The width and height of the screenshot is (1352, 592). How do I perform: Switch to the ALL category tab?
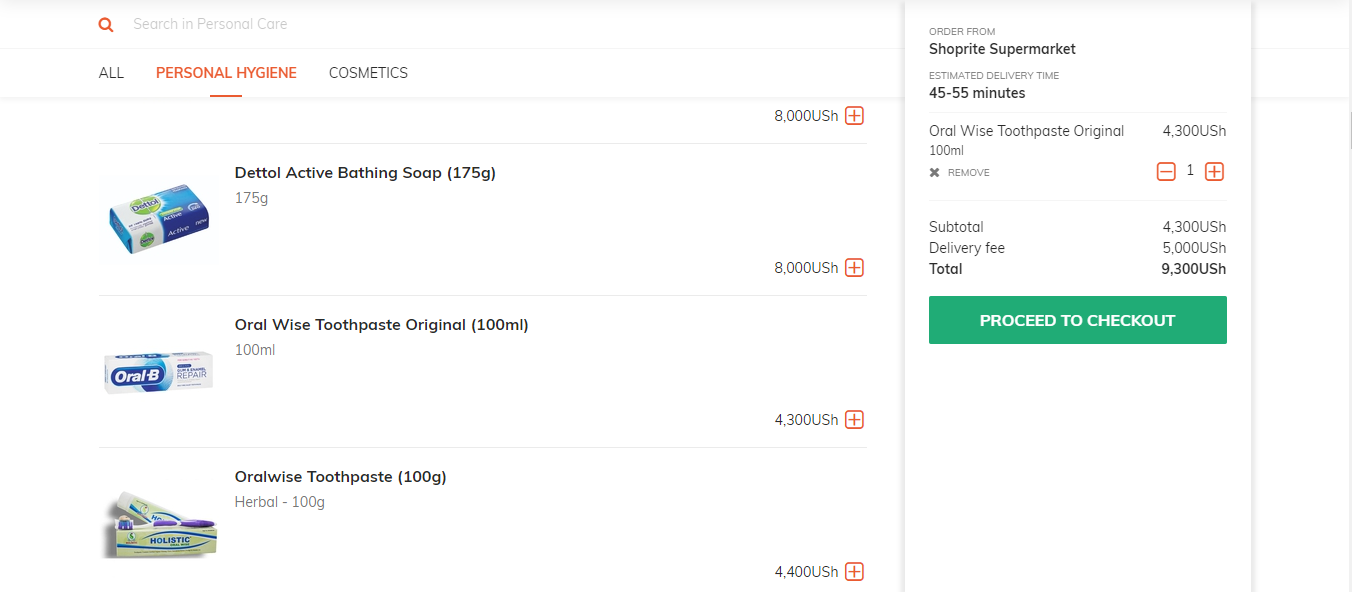[111, 73]
